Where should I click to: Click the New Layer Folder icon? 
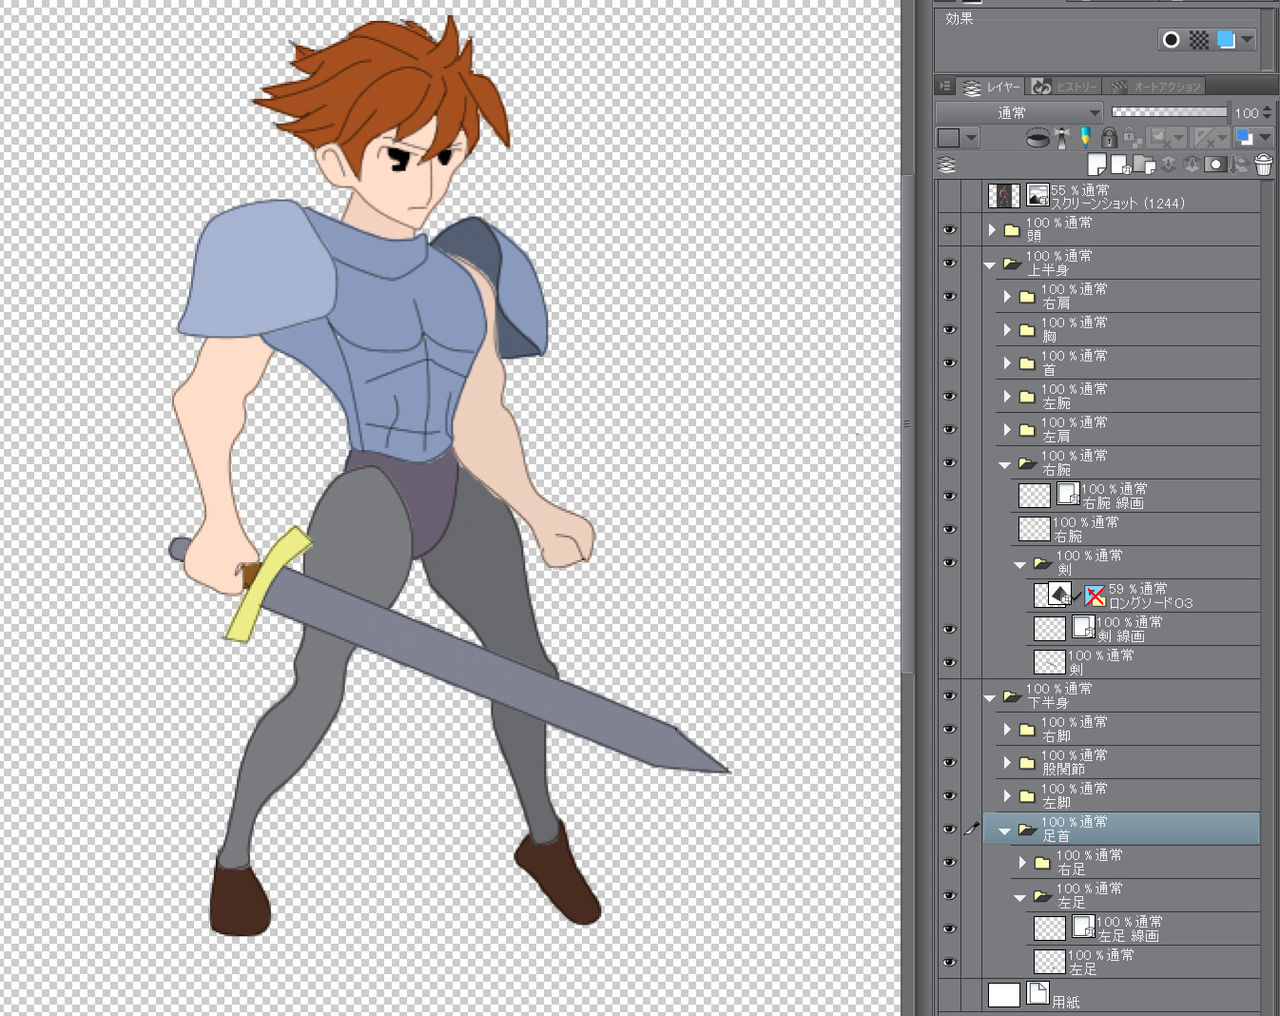point(1143,165)
